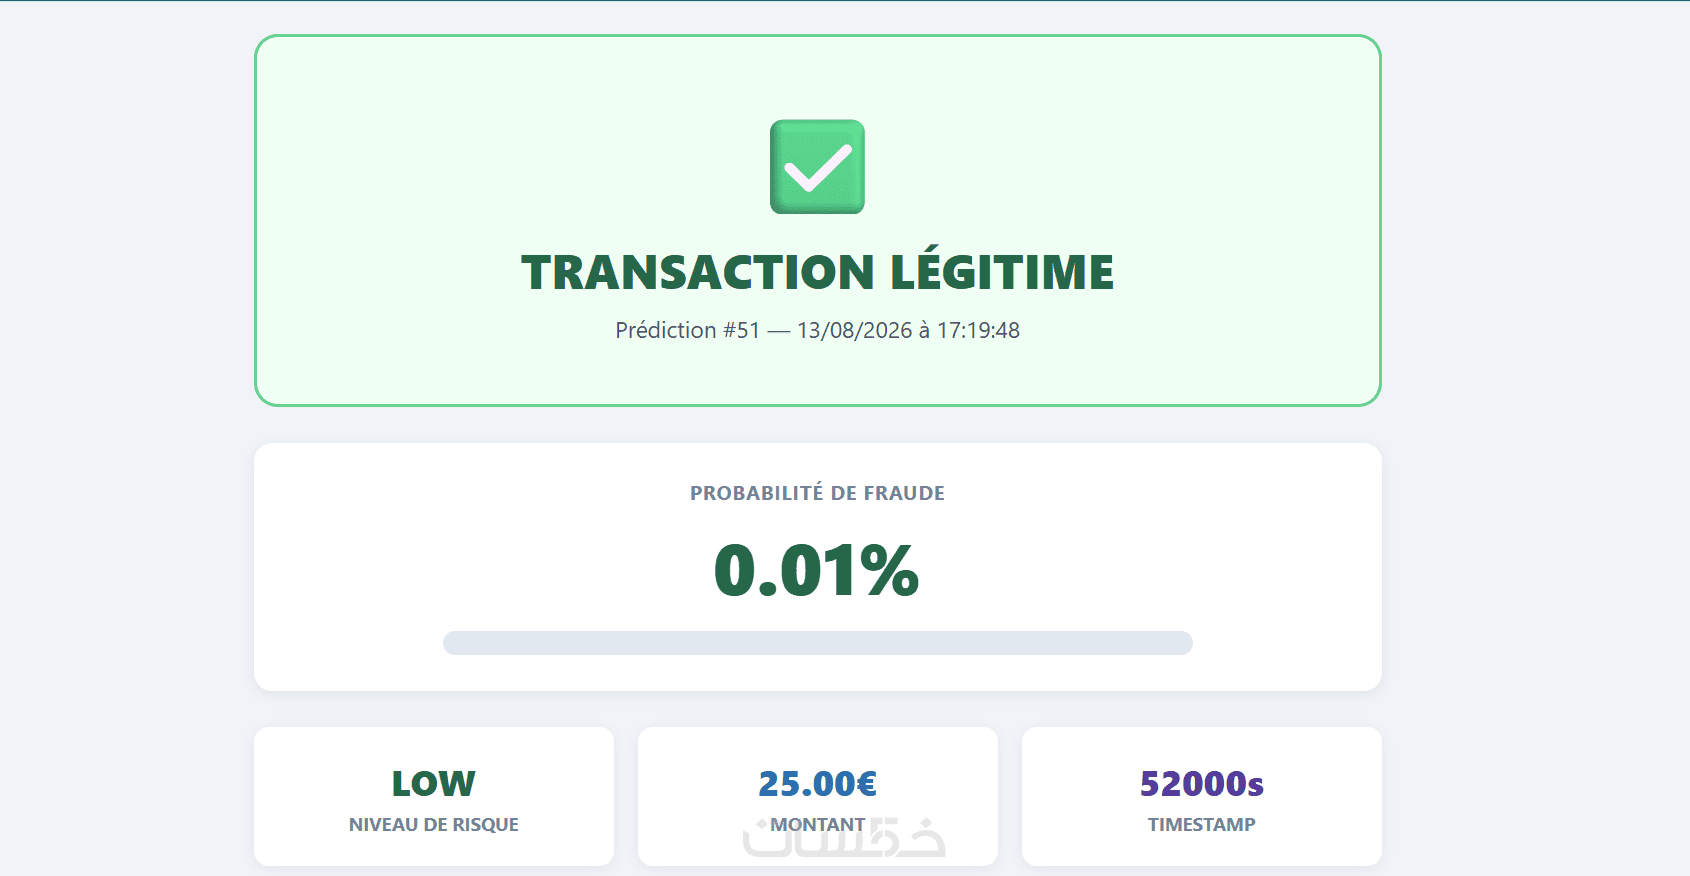Select the amount card
Image resolution: width=1690 pixels, height=876 pixels.
click(x=817, y=796)
